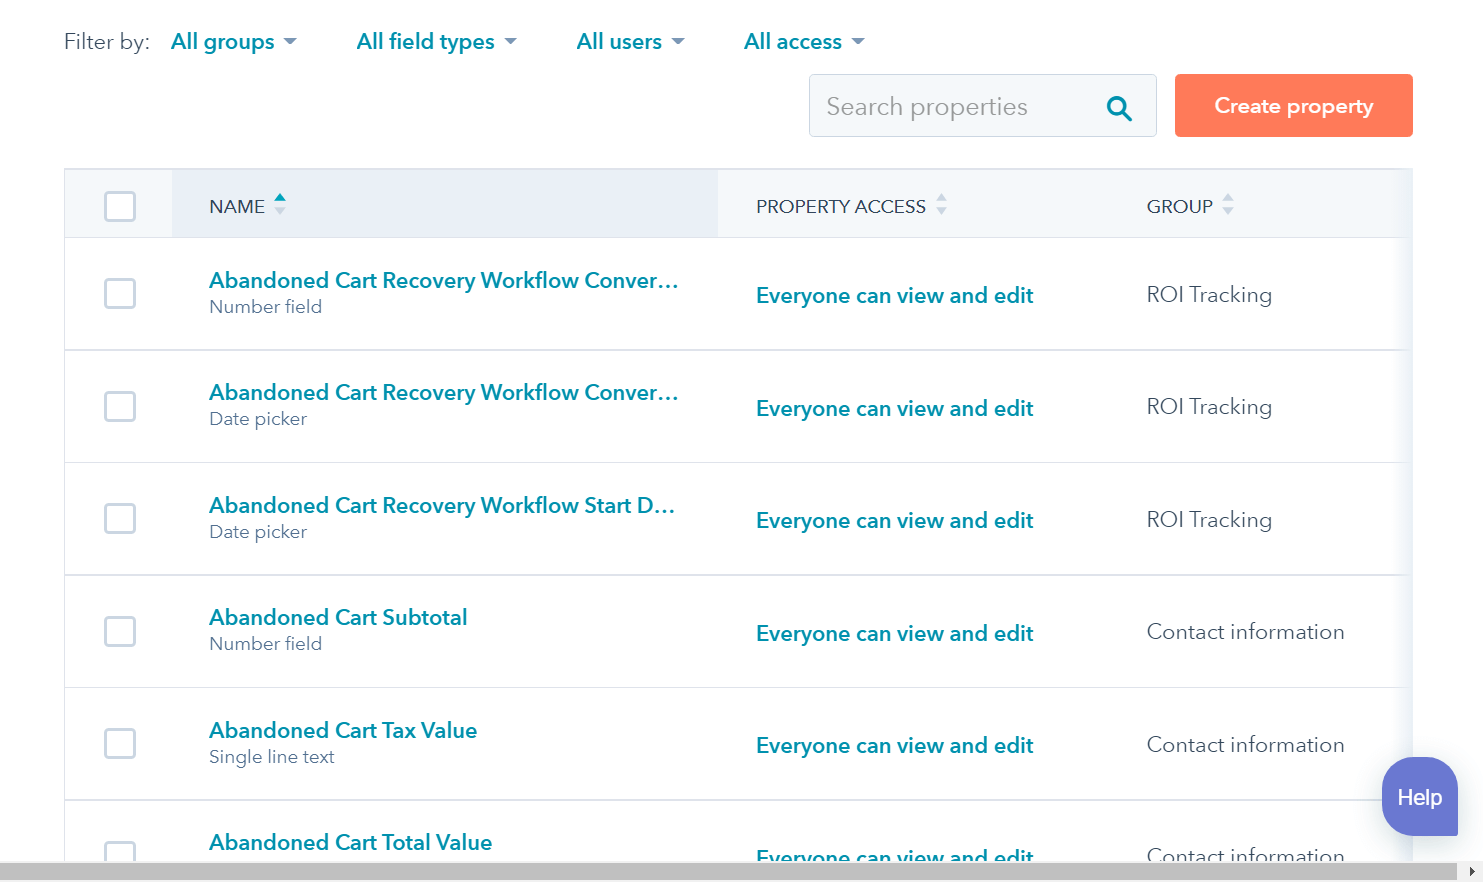Sort by the NAME column arrows
This screenshot has height=882, width=1483.
(278, 203)
